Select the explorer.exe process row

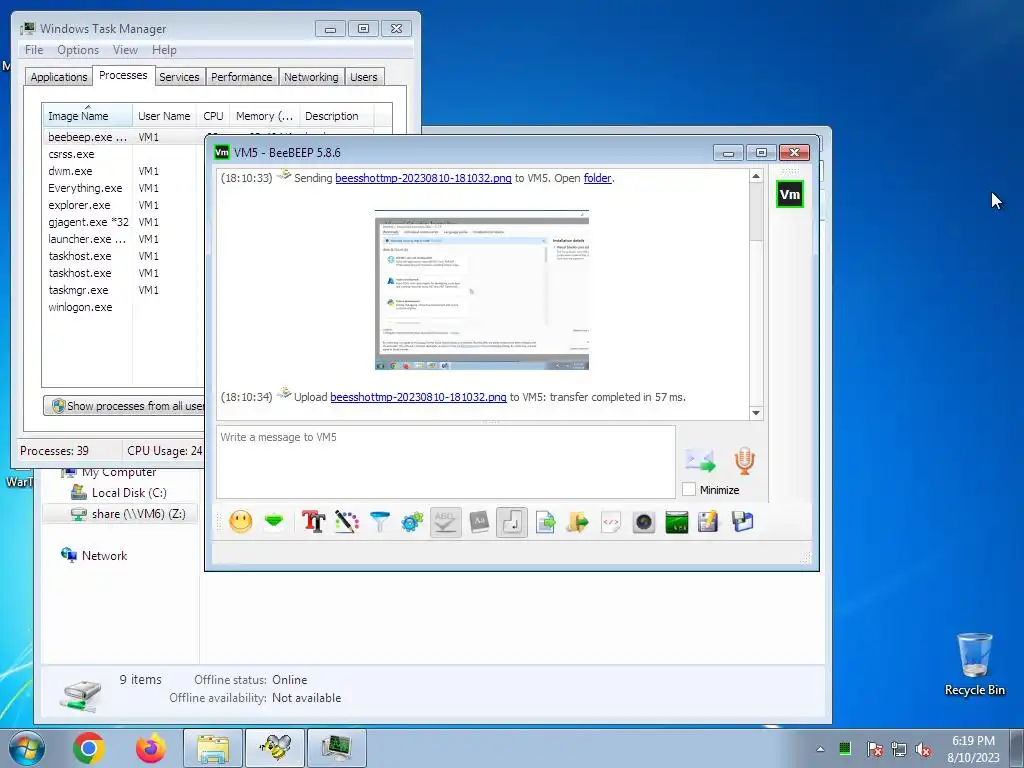pos(123,205)
